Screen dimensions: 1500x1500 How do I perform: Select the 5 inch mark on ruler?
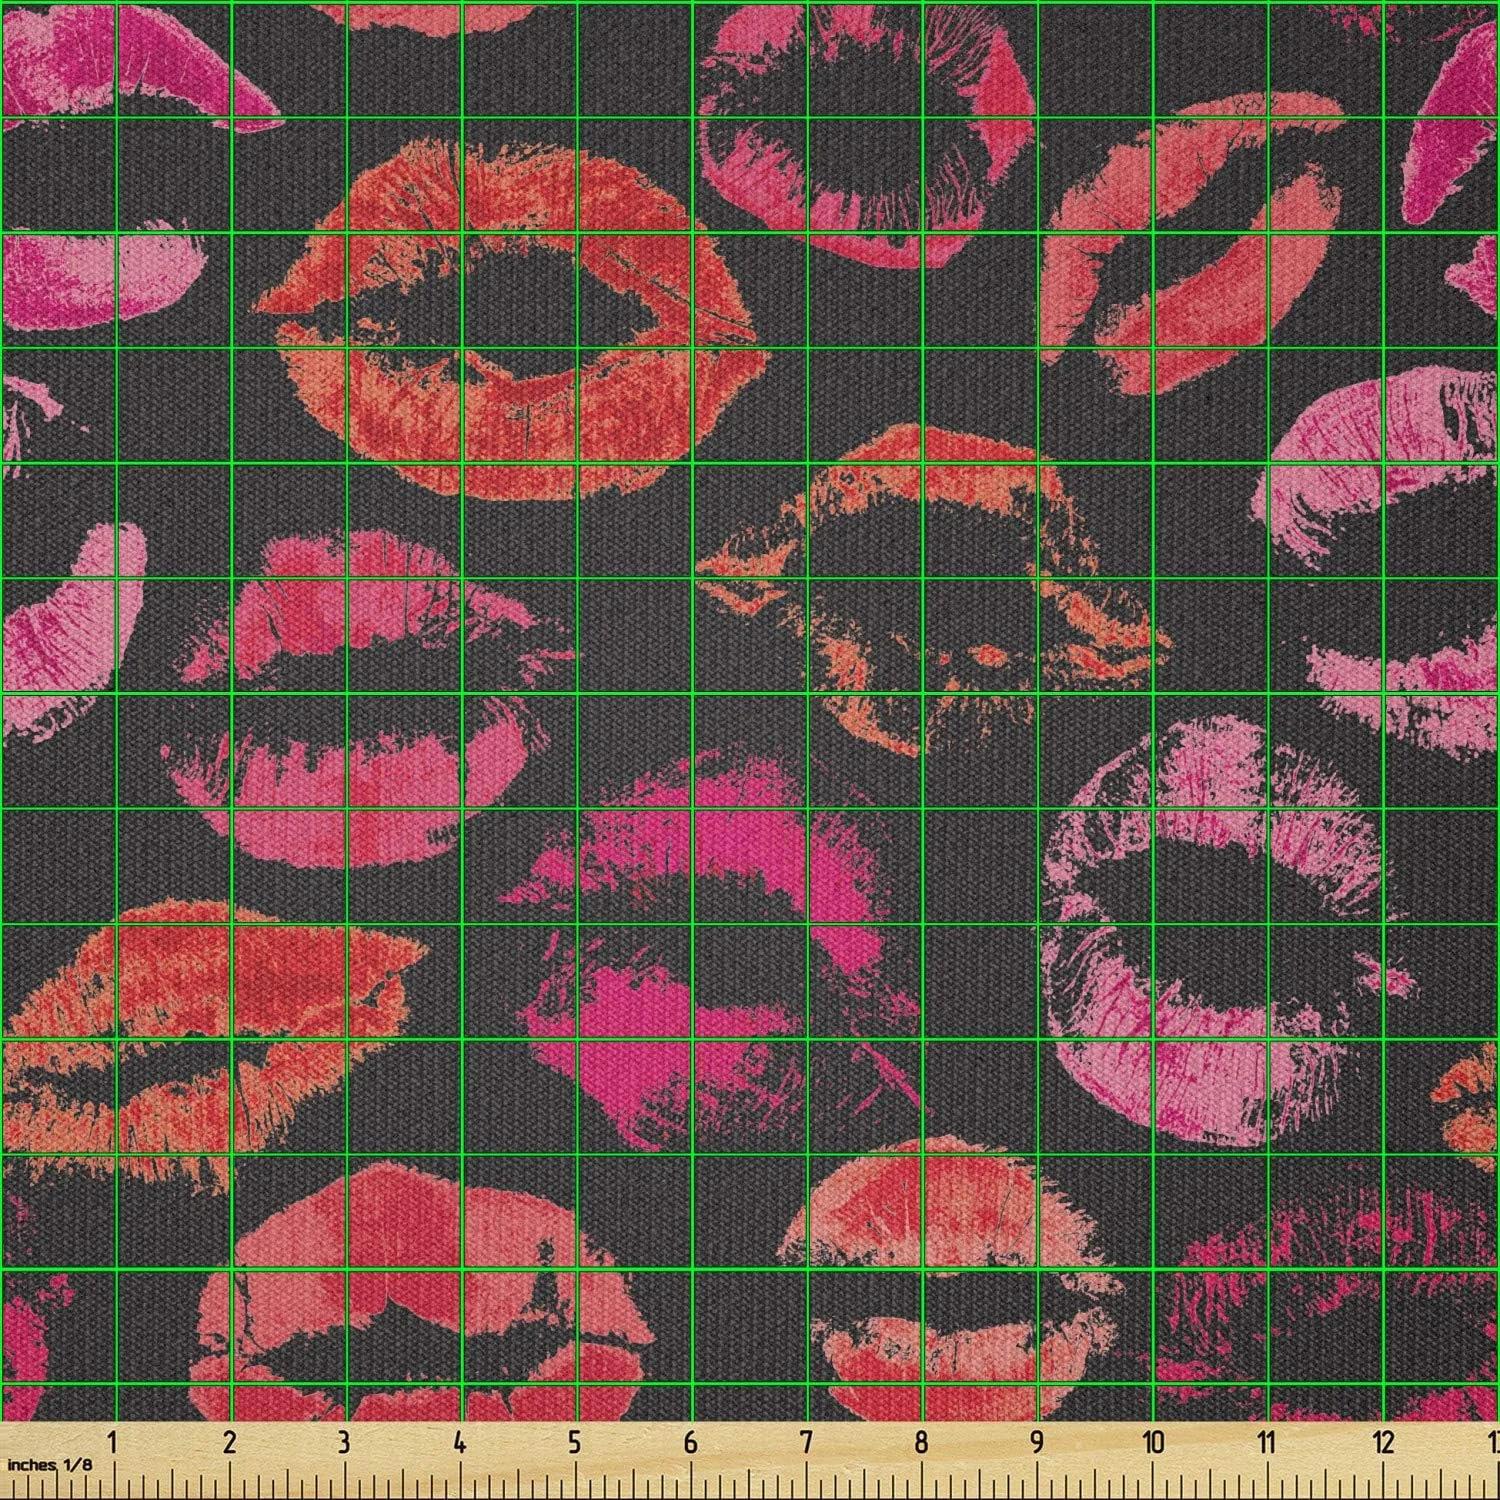(x=574, y=1443)
